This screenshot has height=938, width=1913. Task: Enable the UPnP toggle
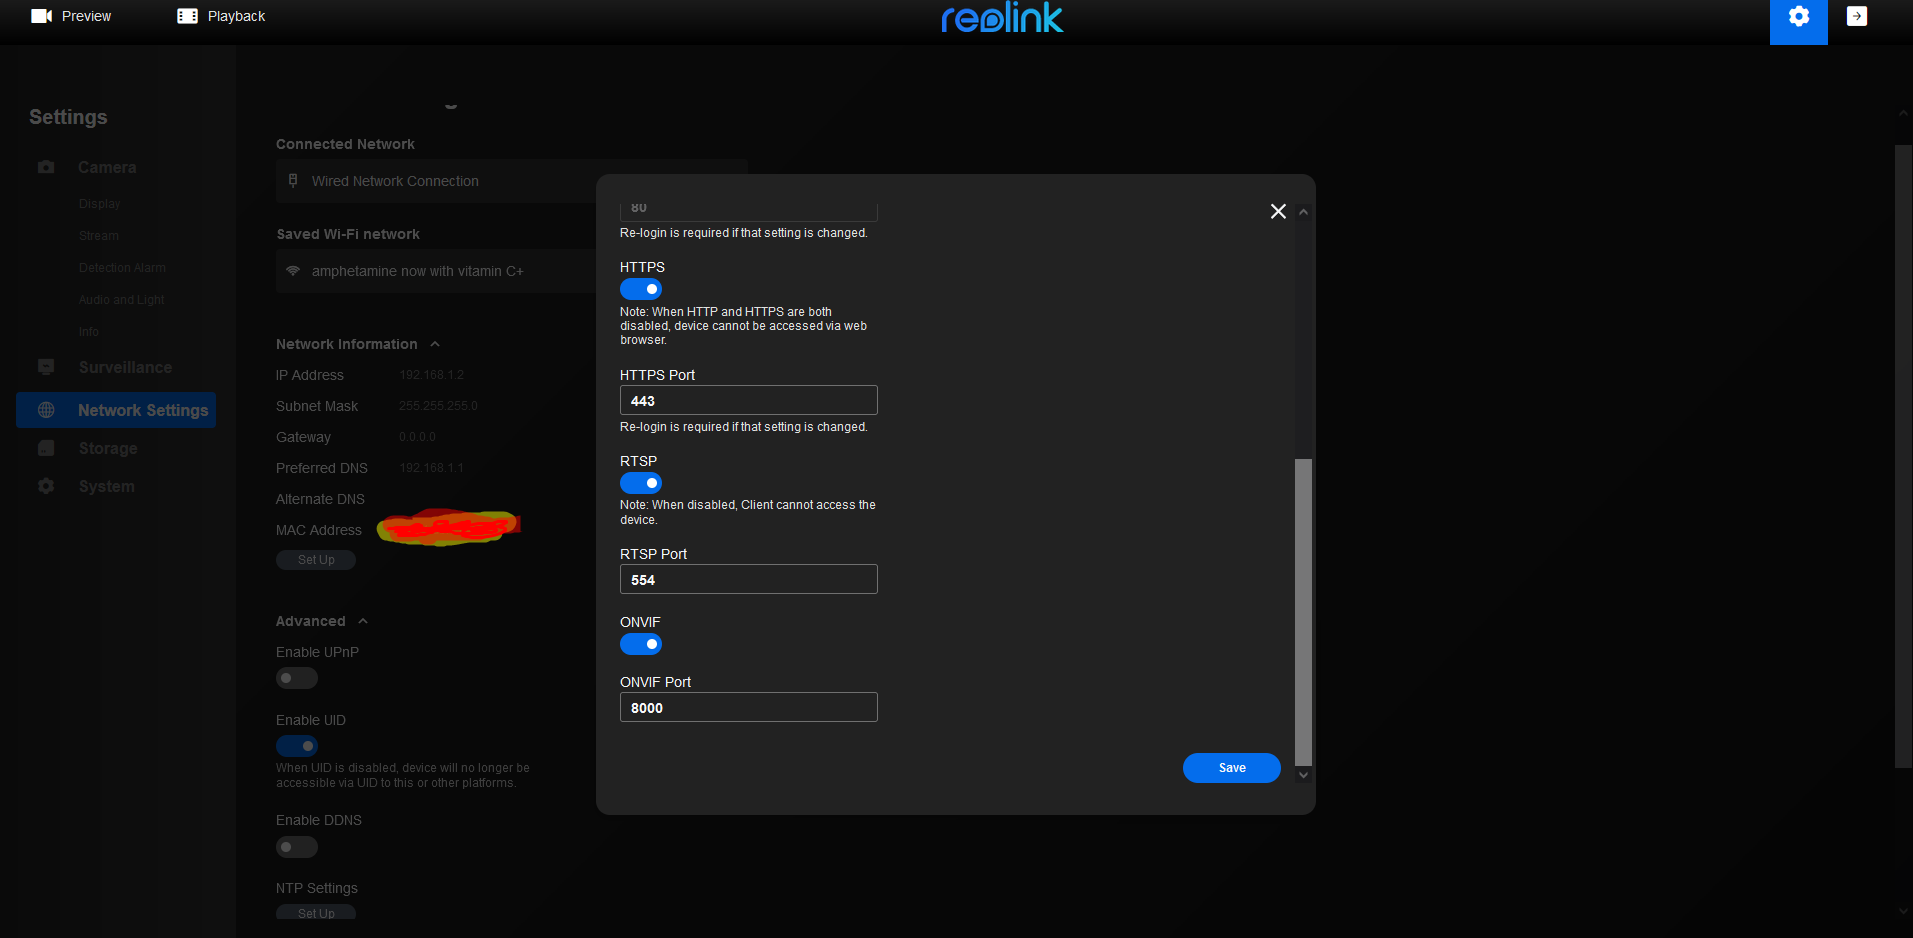[x=296, y=677]
